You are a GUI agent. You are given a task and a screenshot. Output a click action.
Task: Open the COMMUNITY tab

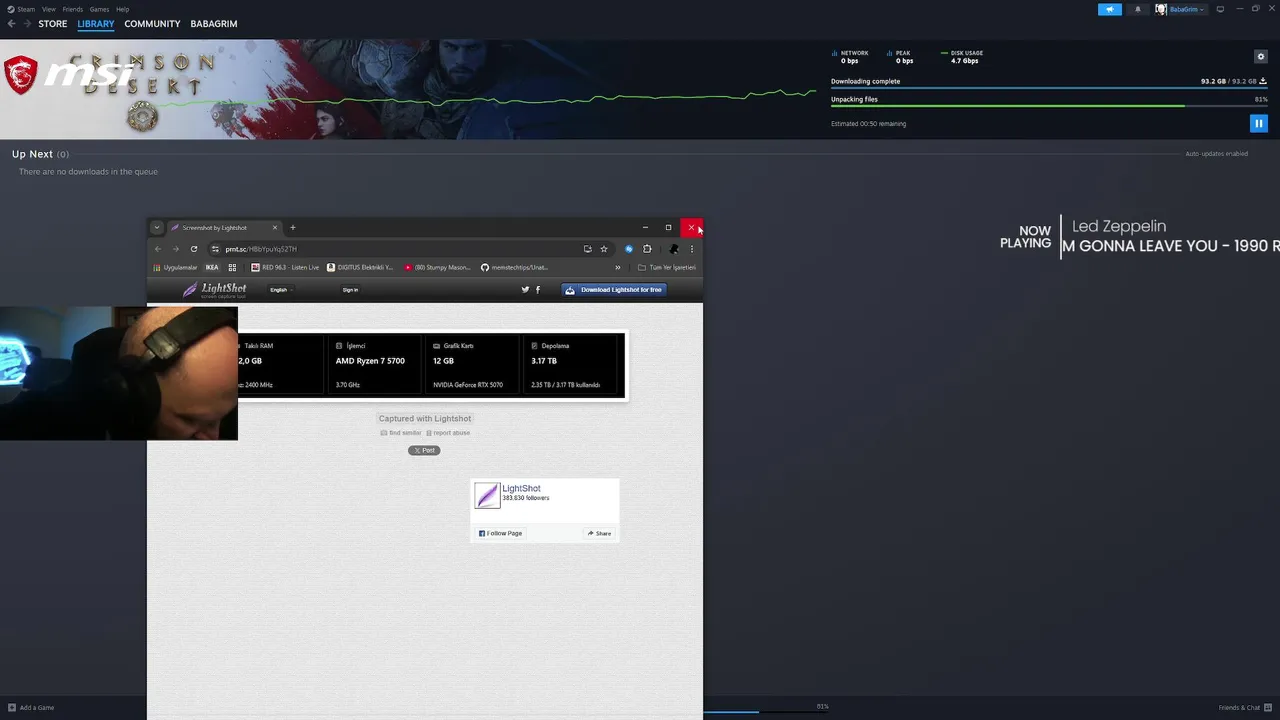pos(152,24)
